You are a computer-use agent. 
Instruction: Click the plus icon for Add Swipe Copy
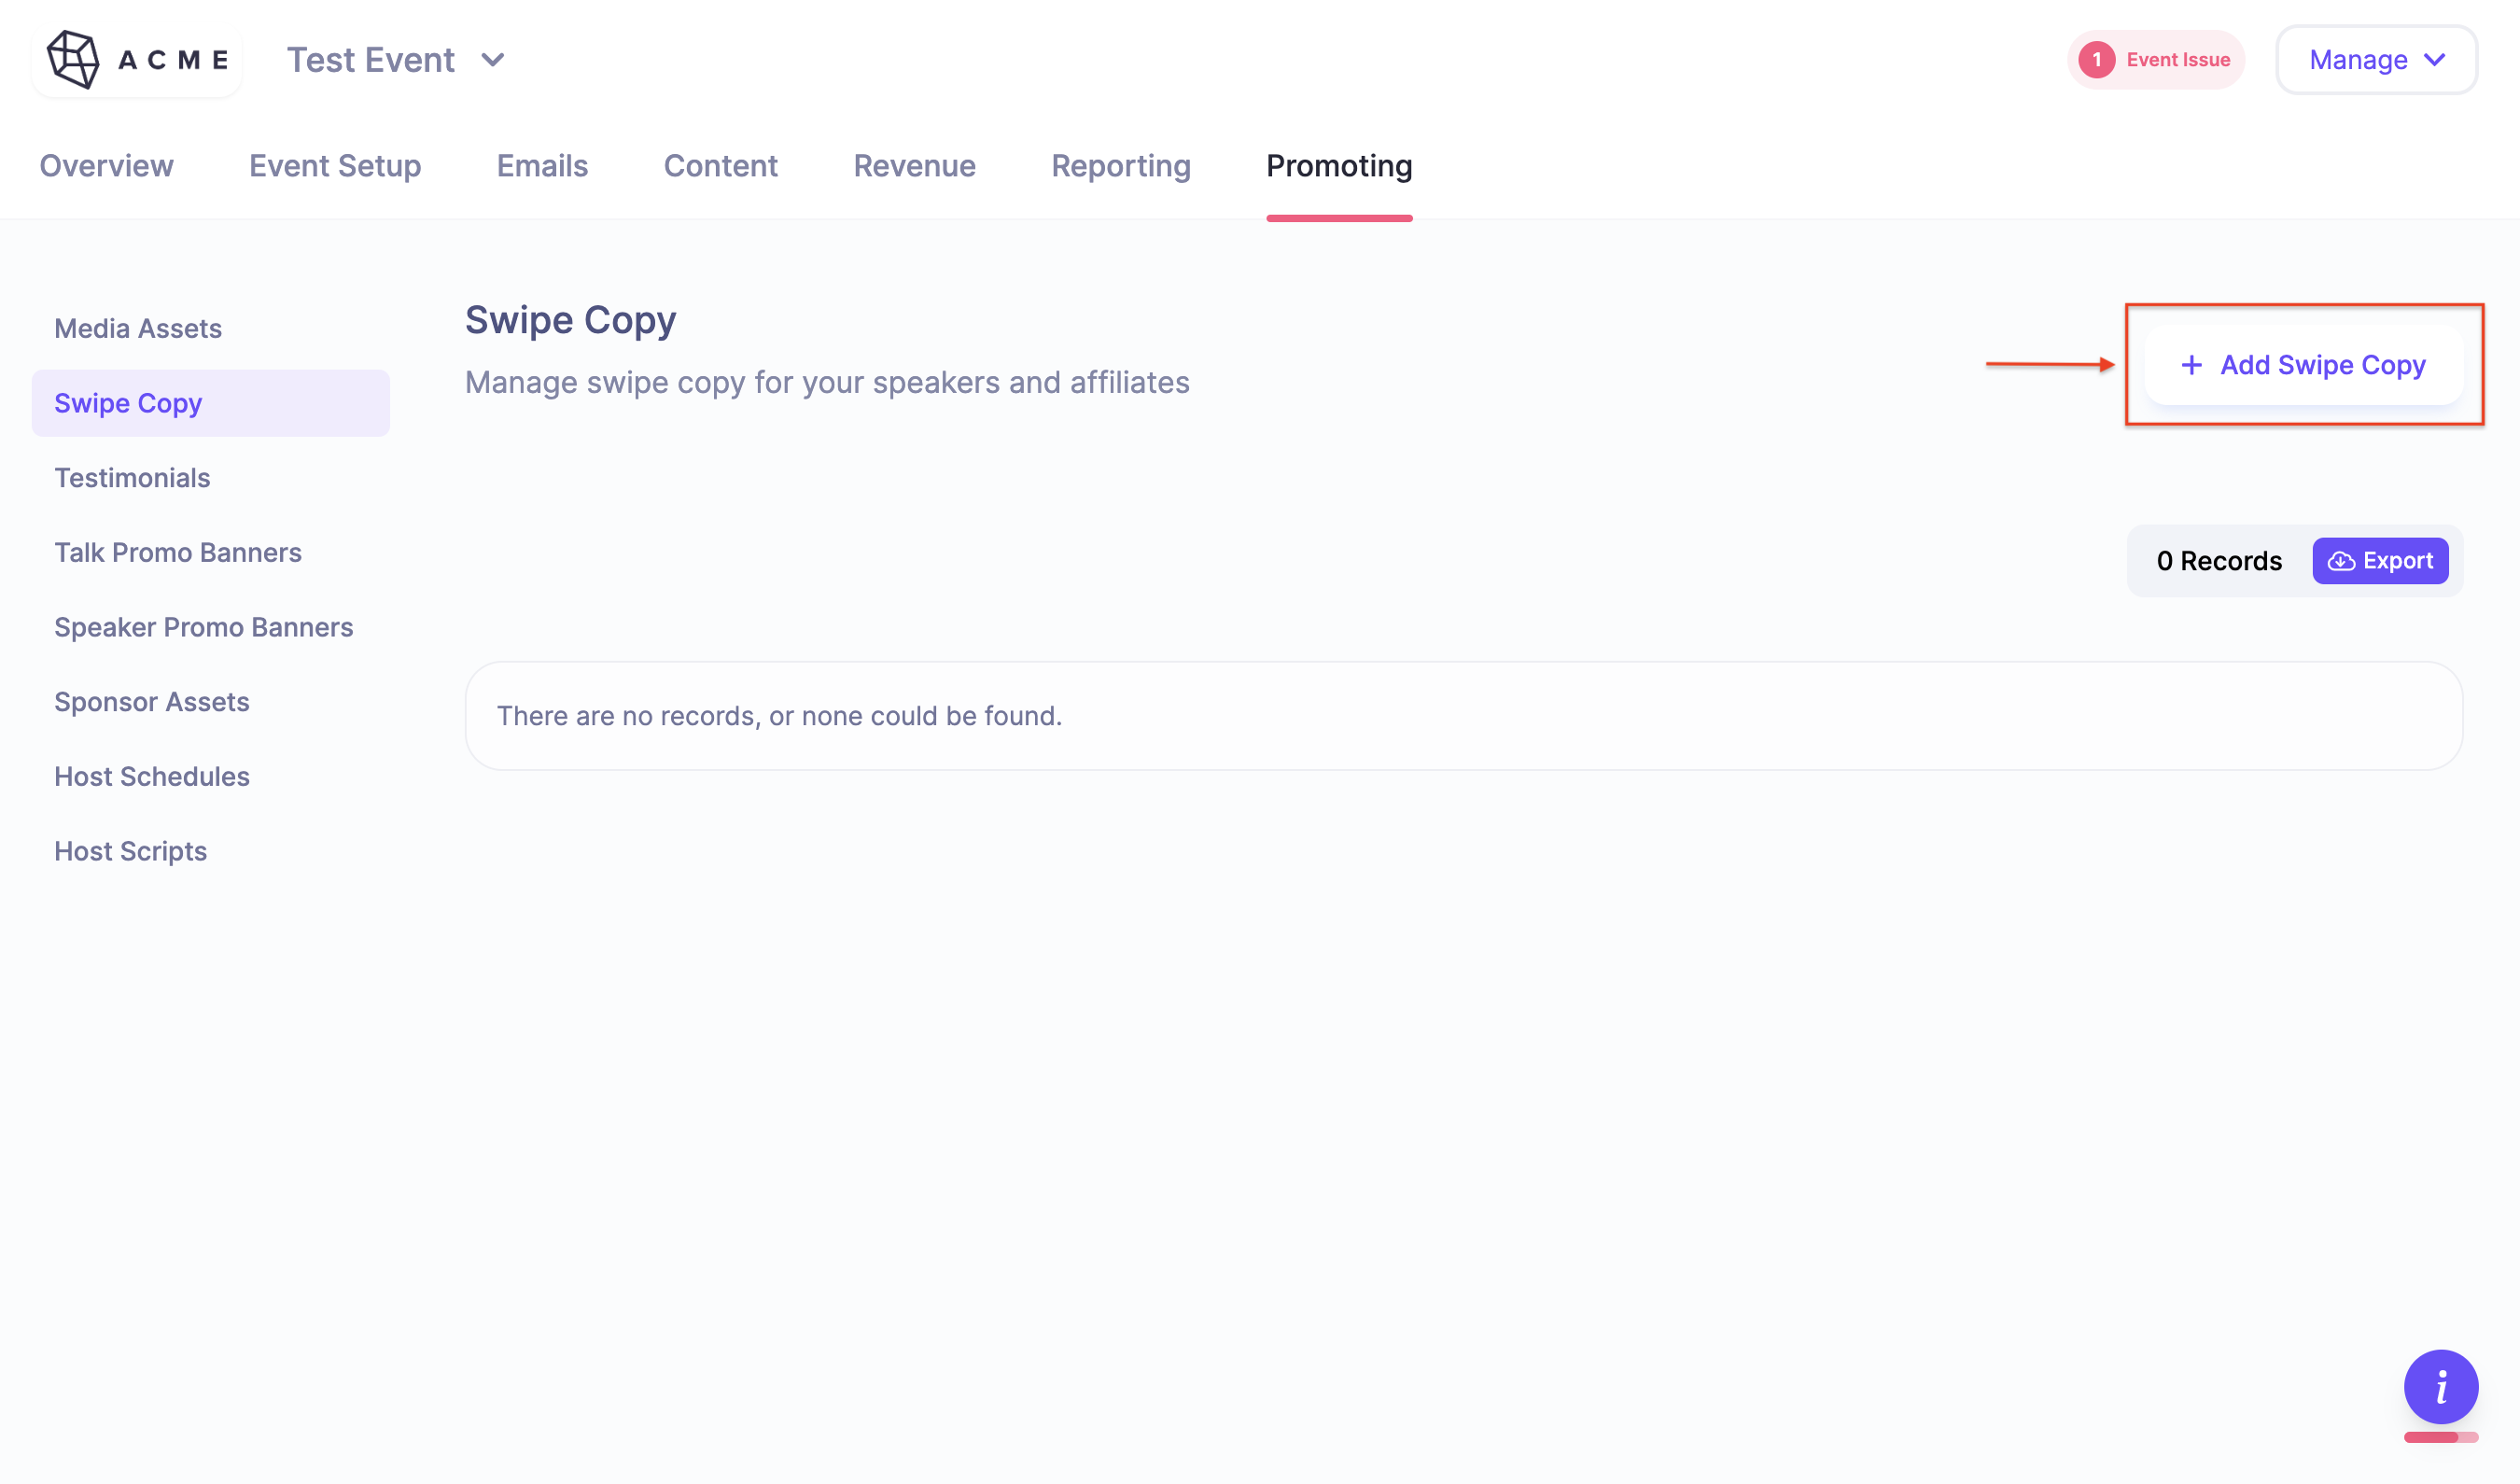coord(2191,365)
